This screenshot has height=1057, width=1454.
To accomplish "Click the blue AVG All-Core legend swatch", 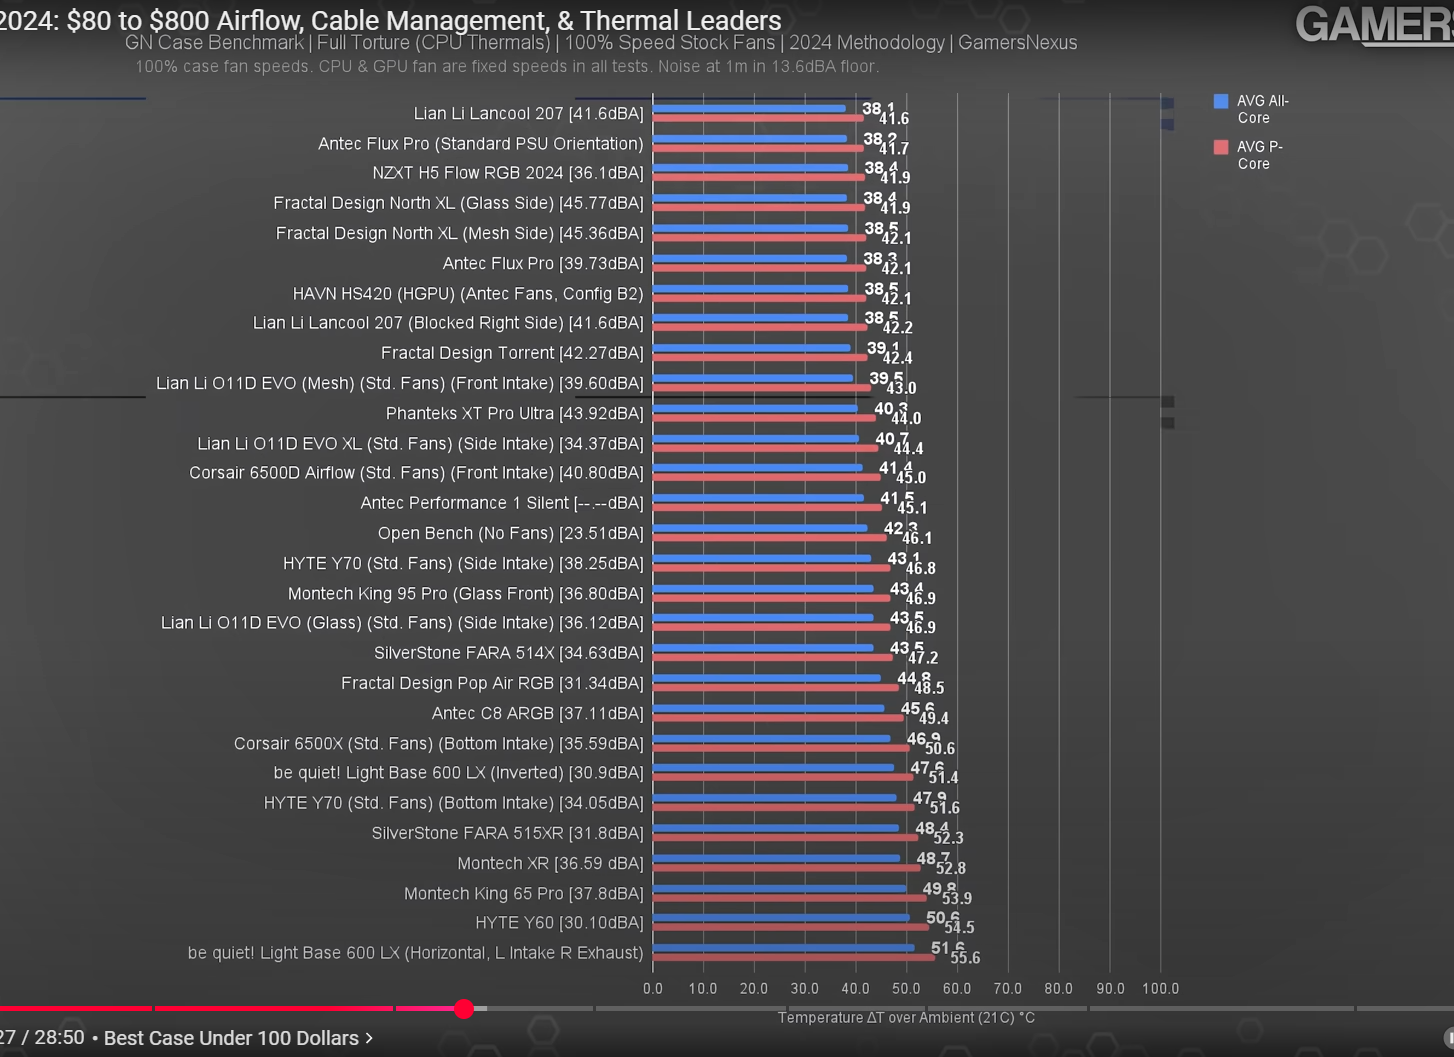I will pyautogui.click(x=1221, y=101).
